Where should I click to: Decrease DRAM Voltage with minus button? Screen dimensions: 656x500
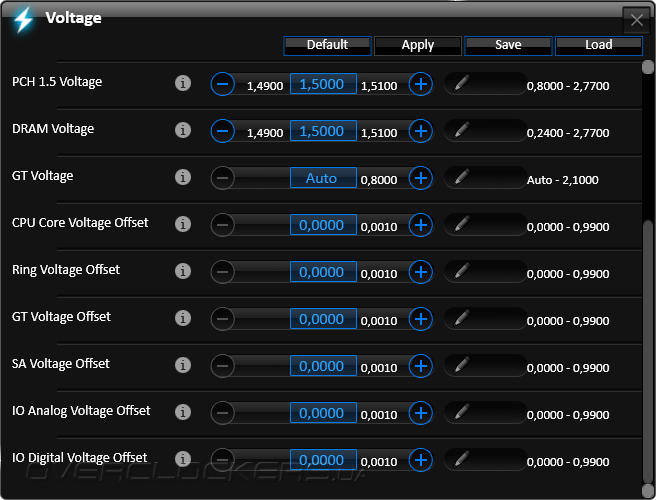click(x=223, y=131)
